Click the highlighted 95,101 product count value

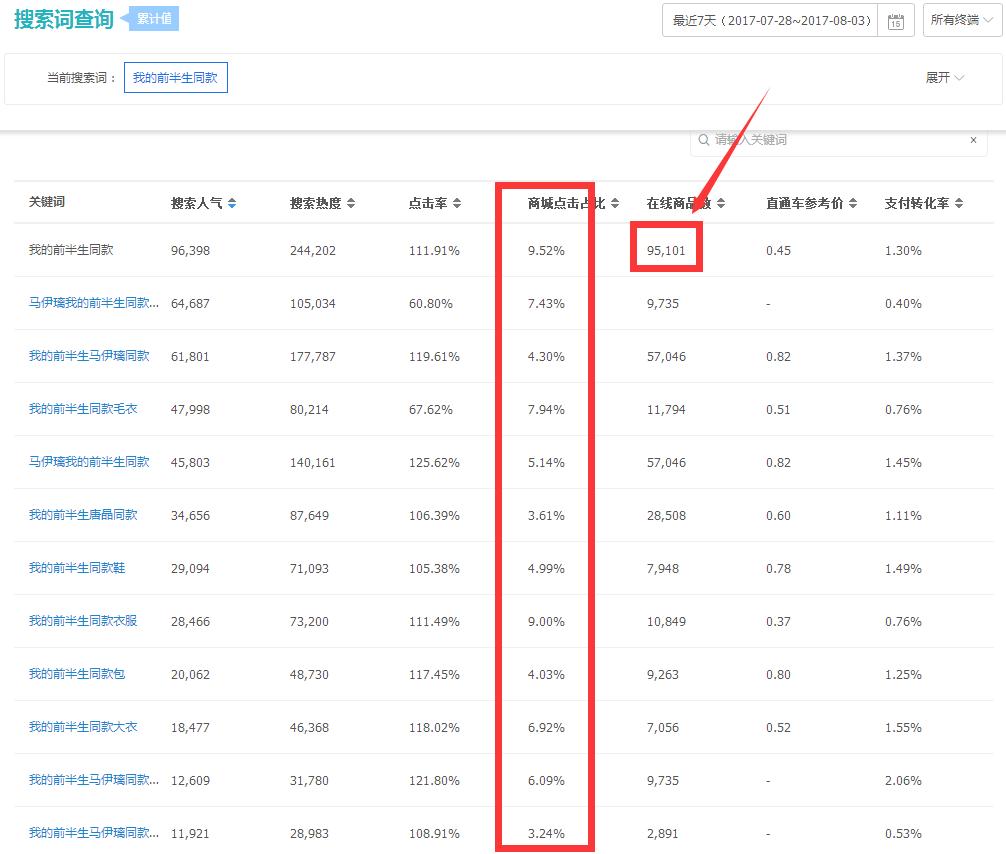666,250
